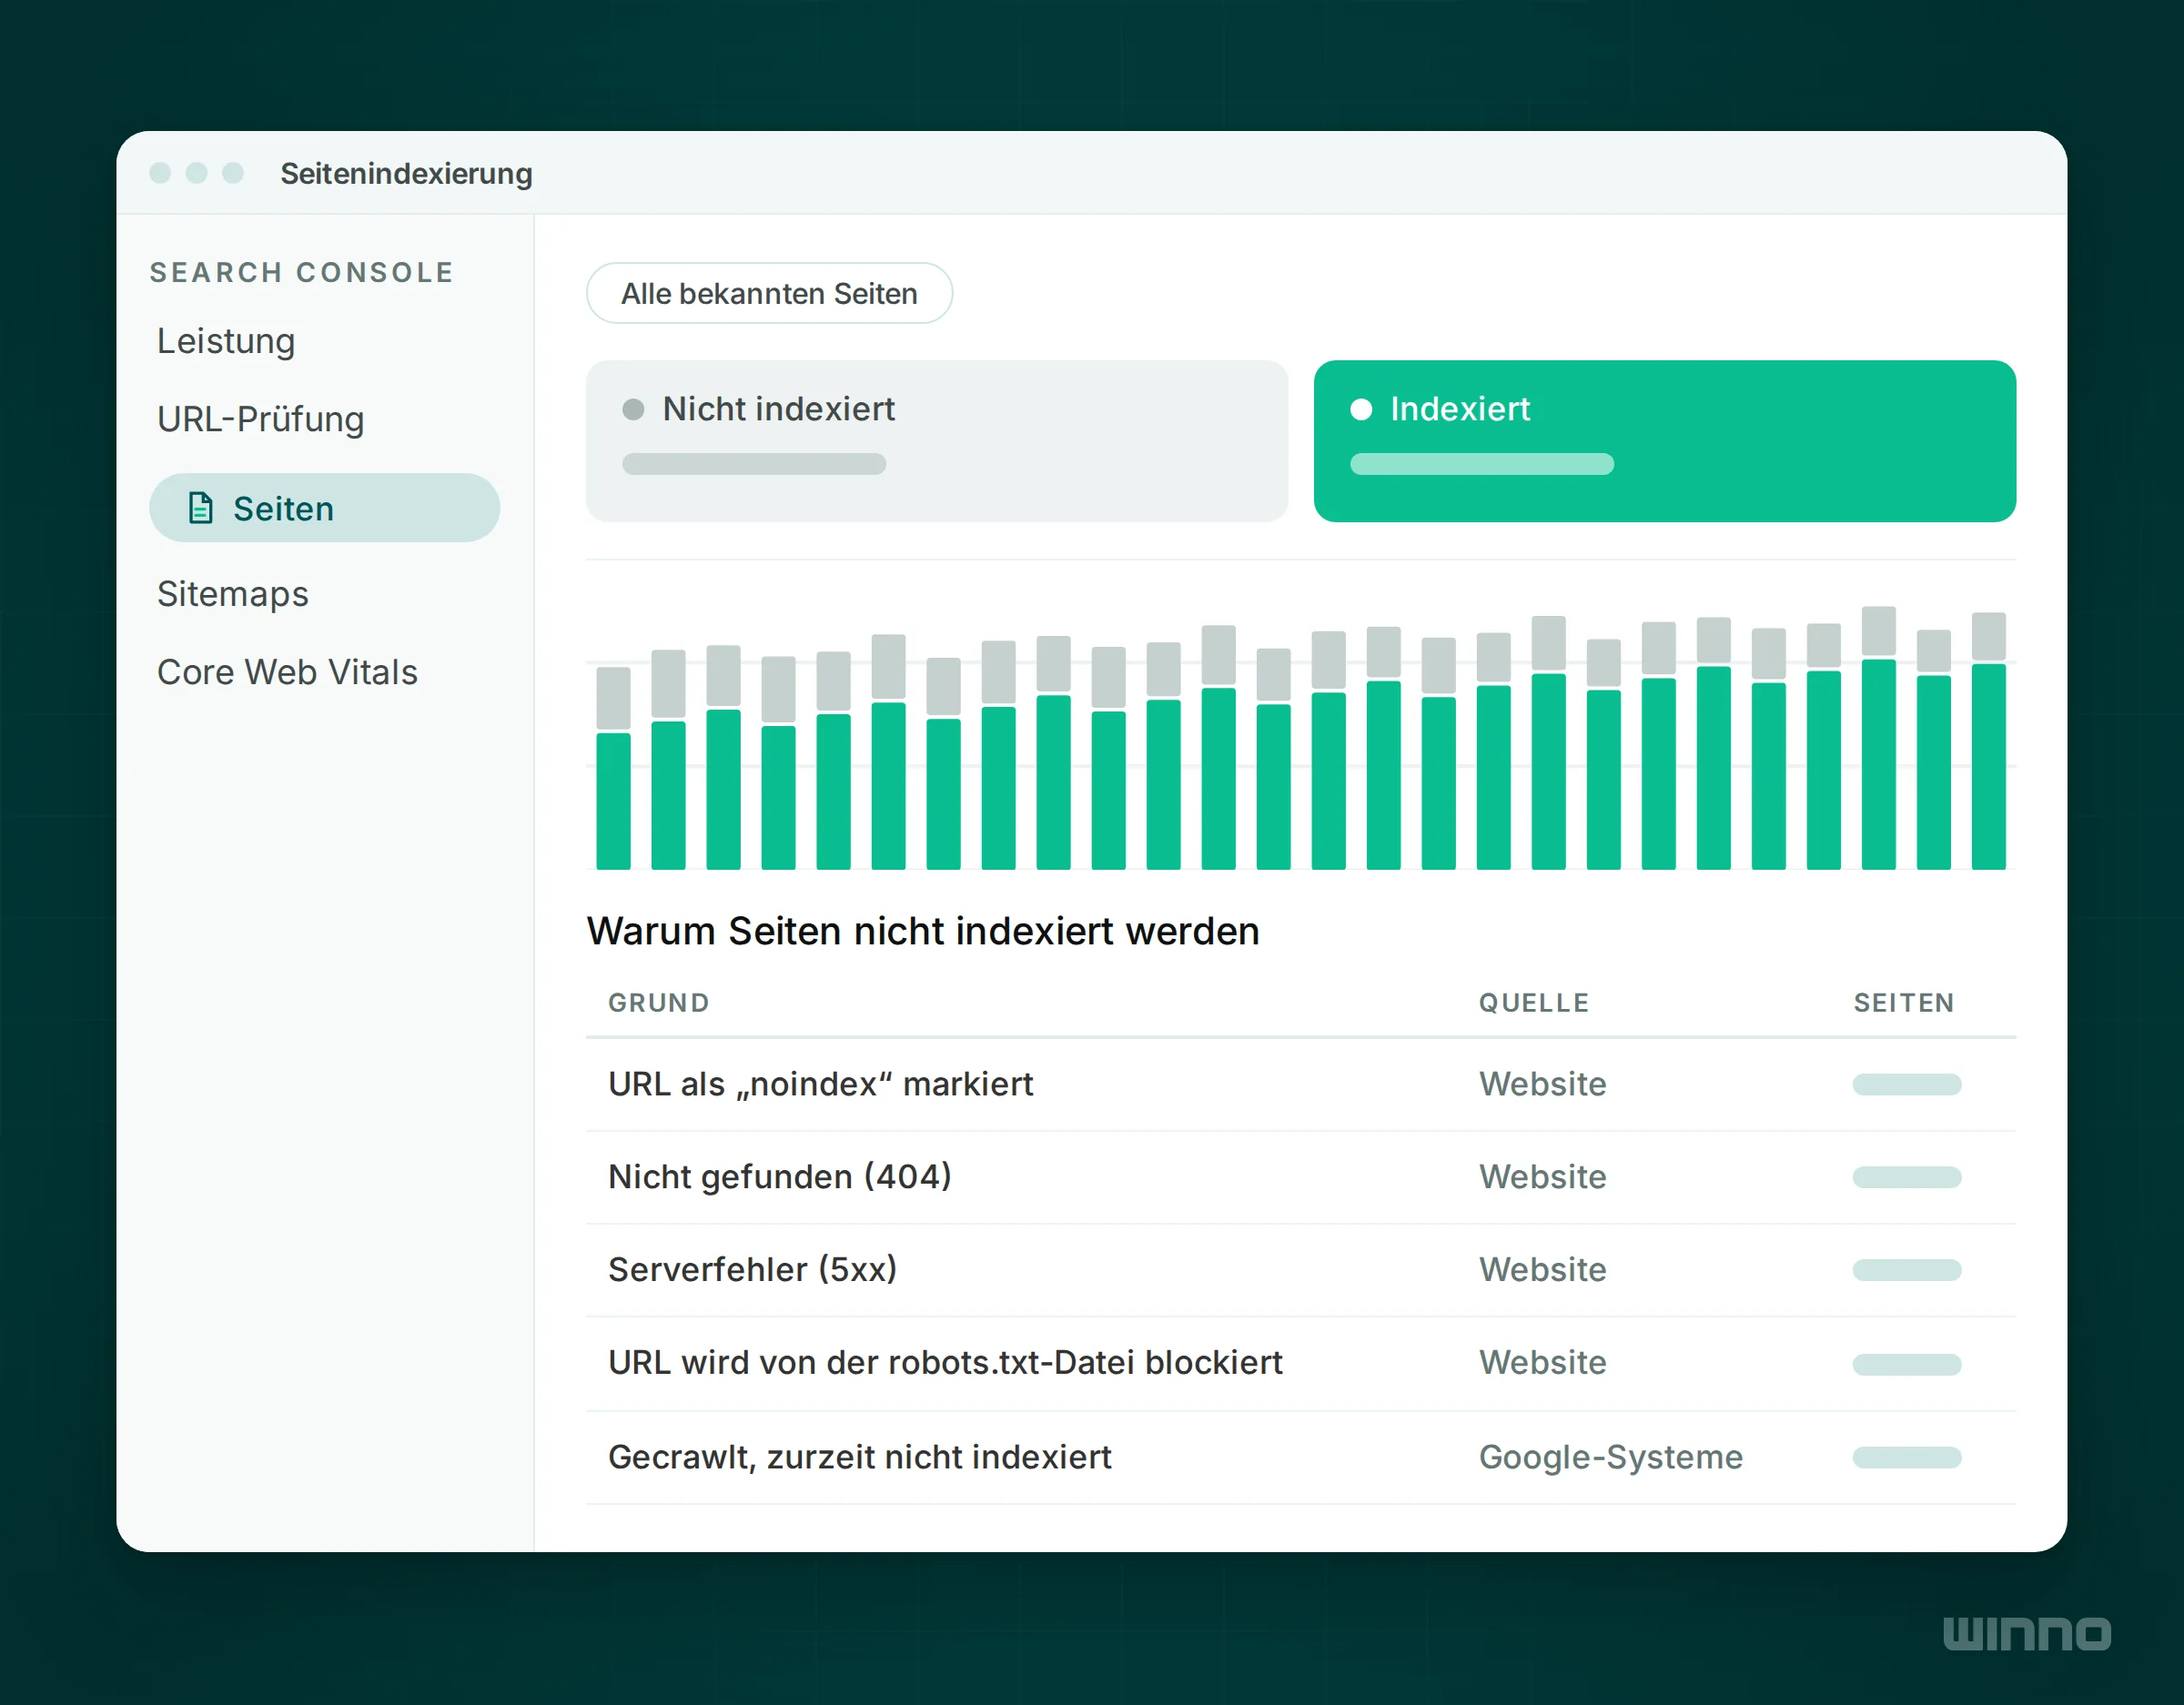Screen dimensions: 2184x1705
Task: Click the Website source in 404 row
Action: point(1543,1177)
